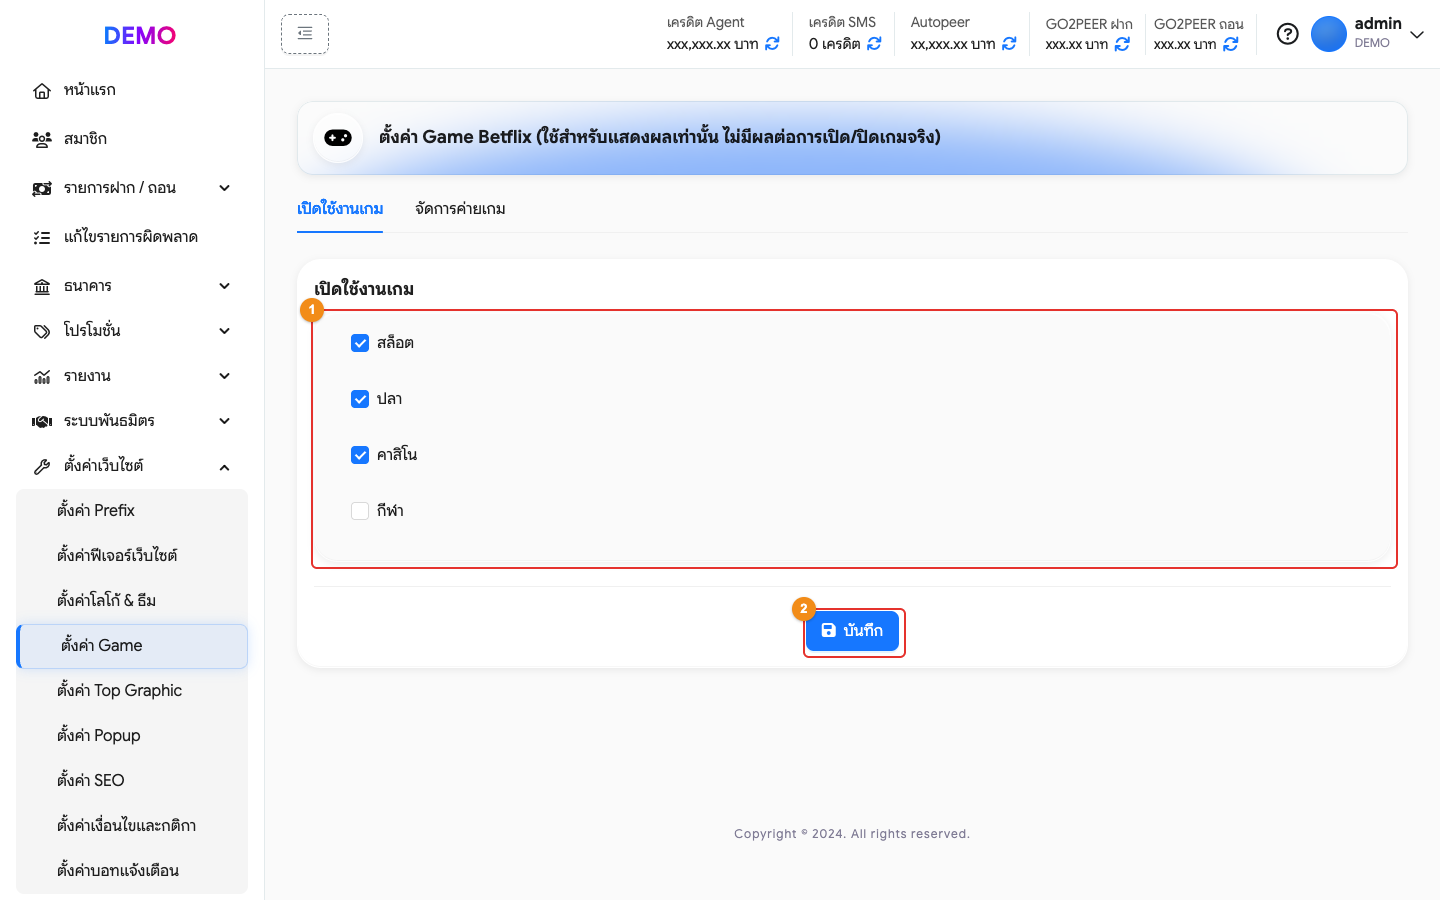
Task: Click the handshake icon beside ระบบพันธมิตร
Action: [x=42, y=422]
